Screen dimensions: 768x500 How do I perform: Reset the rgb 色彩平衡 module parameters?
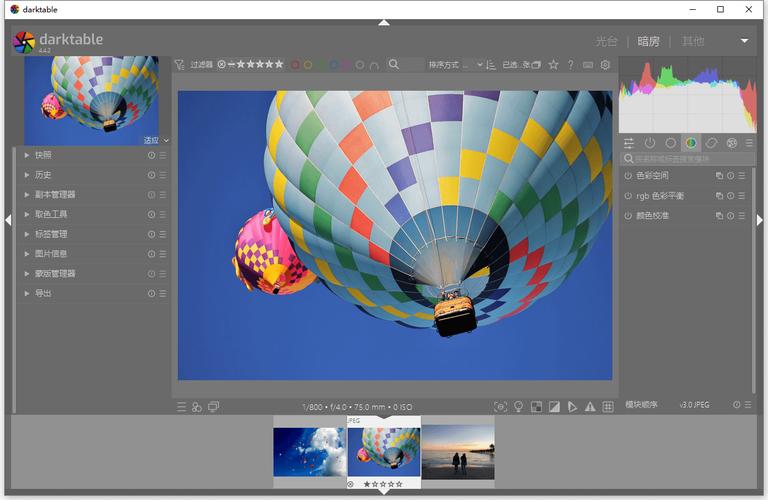click(730, 196)
